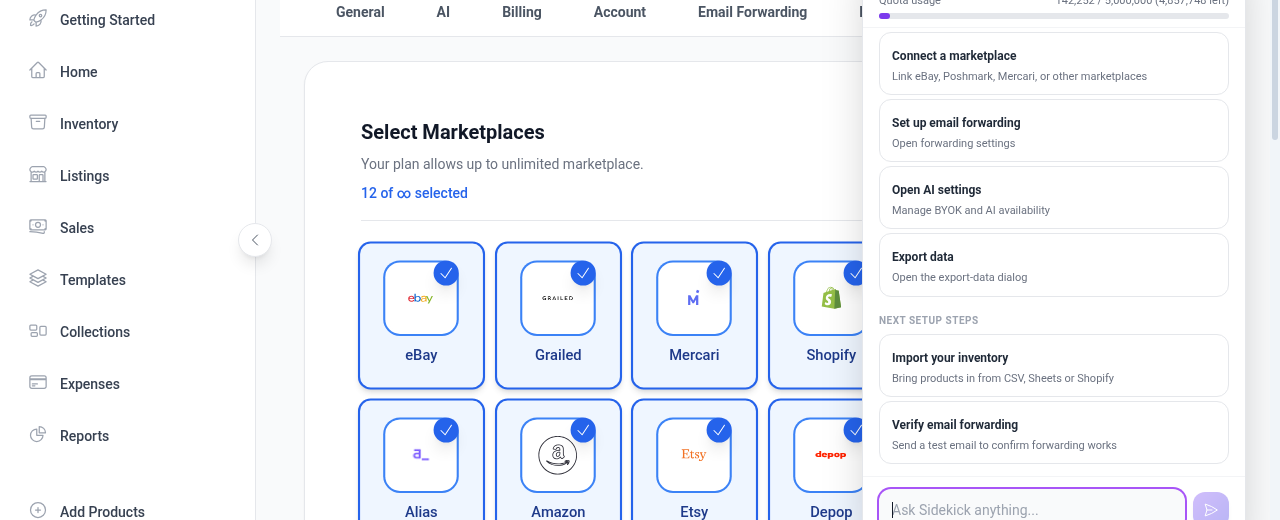Click the Sales cash icon

pyautogui.click(x=38, y=227)
